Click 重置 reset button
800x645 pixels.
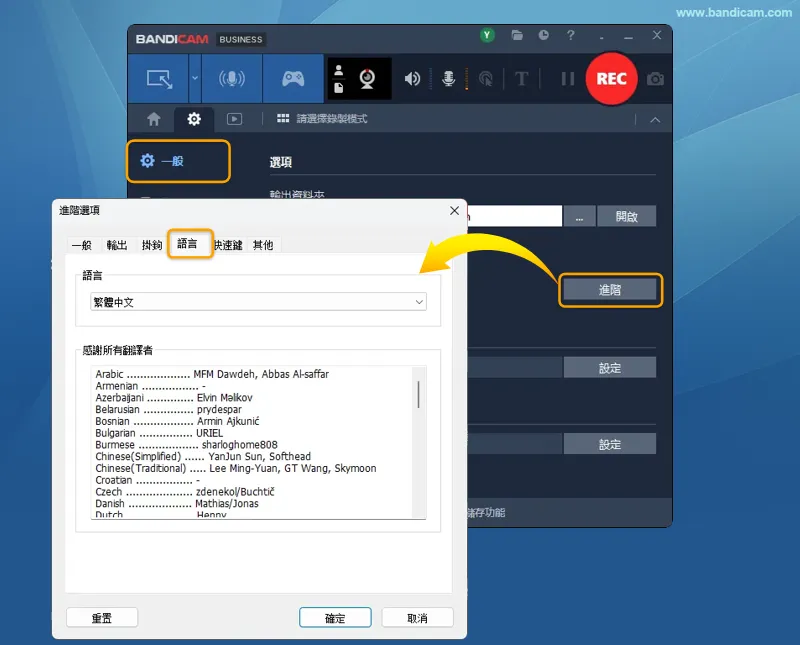tap(102, 618)
